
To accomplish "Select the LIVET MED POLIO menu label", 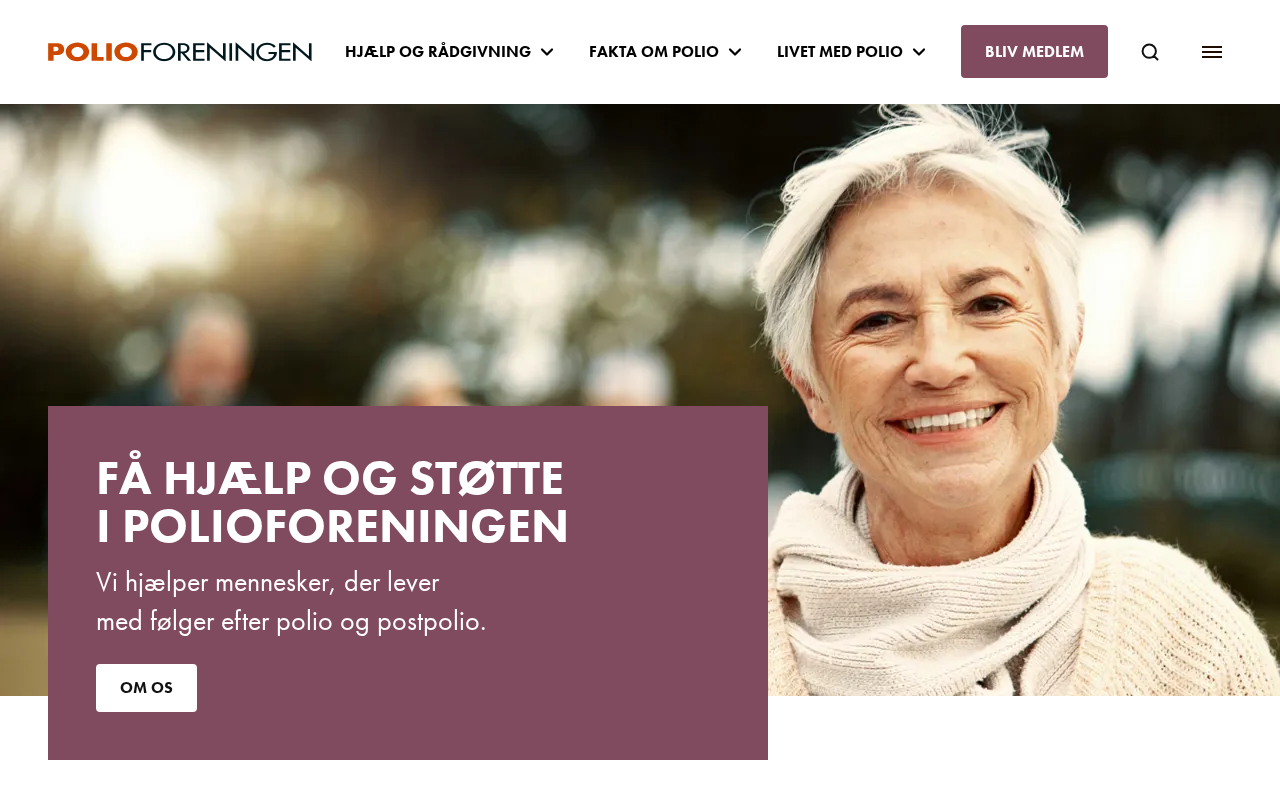I will pos(840,52).
